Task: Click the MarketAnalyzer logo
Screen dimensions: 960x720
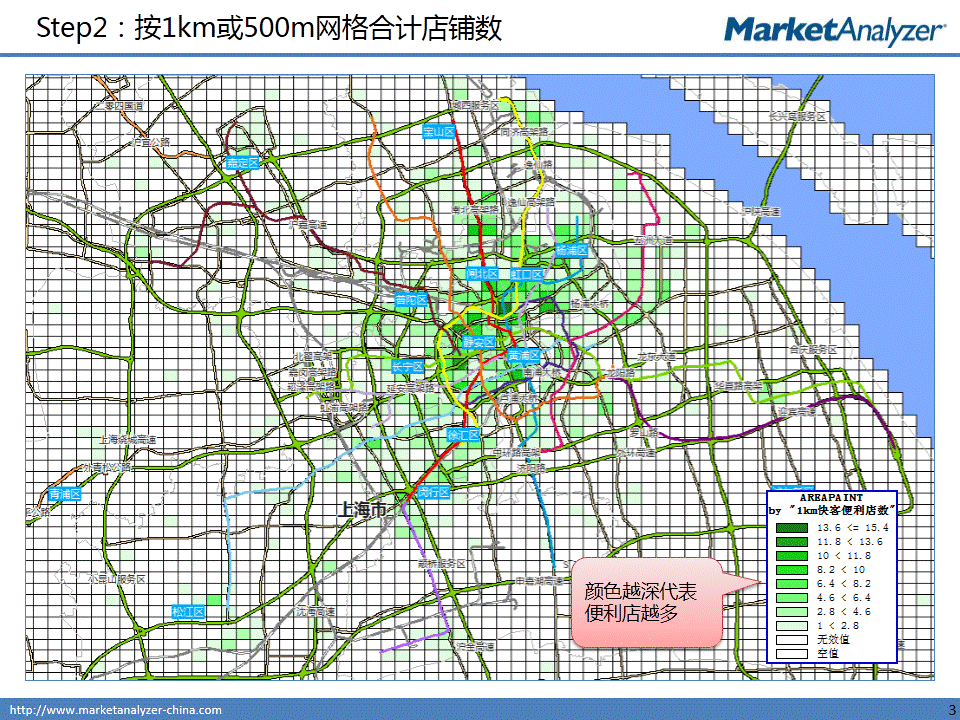Action: coord(834,30)
